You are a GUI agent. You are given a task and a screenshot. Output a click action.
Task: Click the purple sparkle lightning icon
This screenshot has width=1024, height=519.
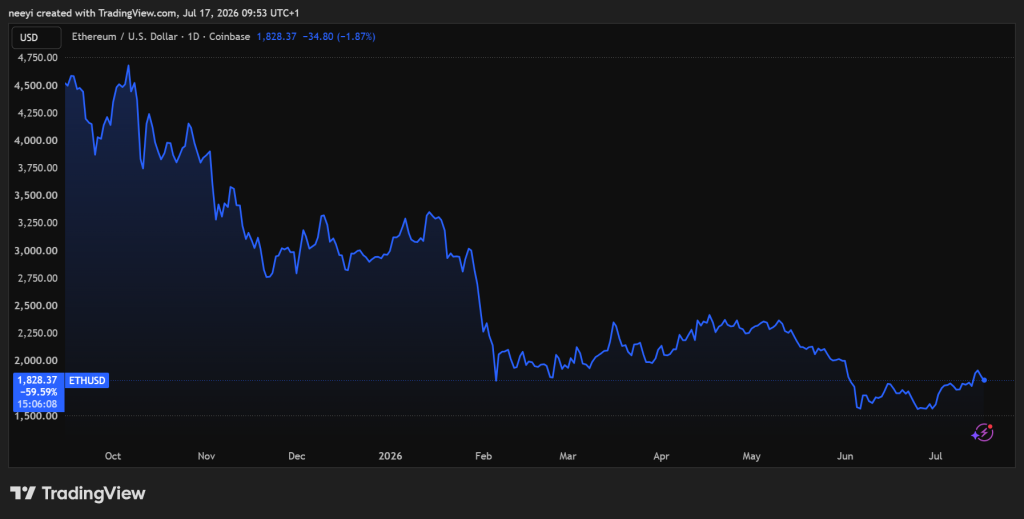982,433
